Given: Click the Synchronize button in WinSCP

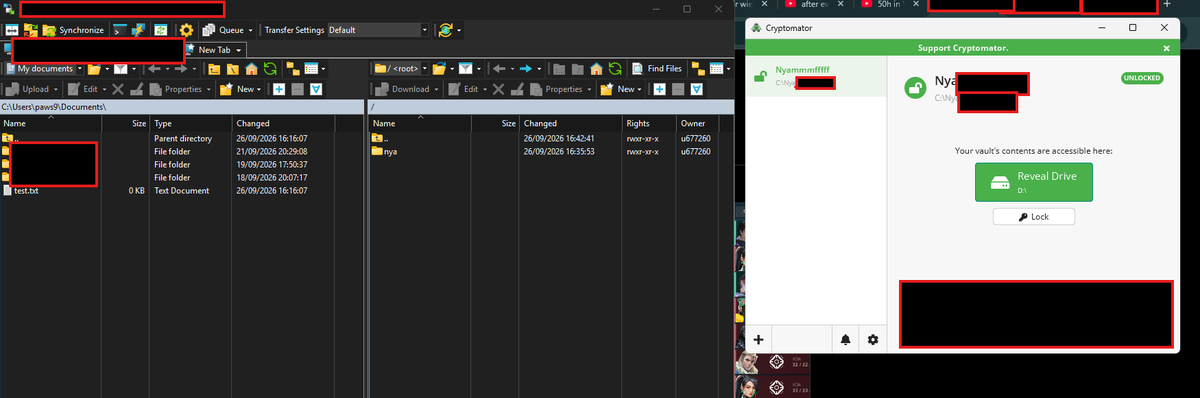Looking at the screenshot, I should pyautogui.click(x=73, y=30).
